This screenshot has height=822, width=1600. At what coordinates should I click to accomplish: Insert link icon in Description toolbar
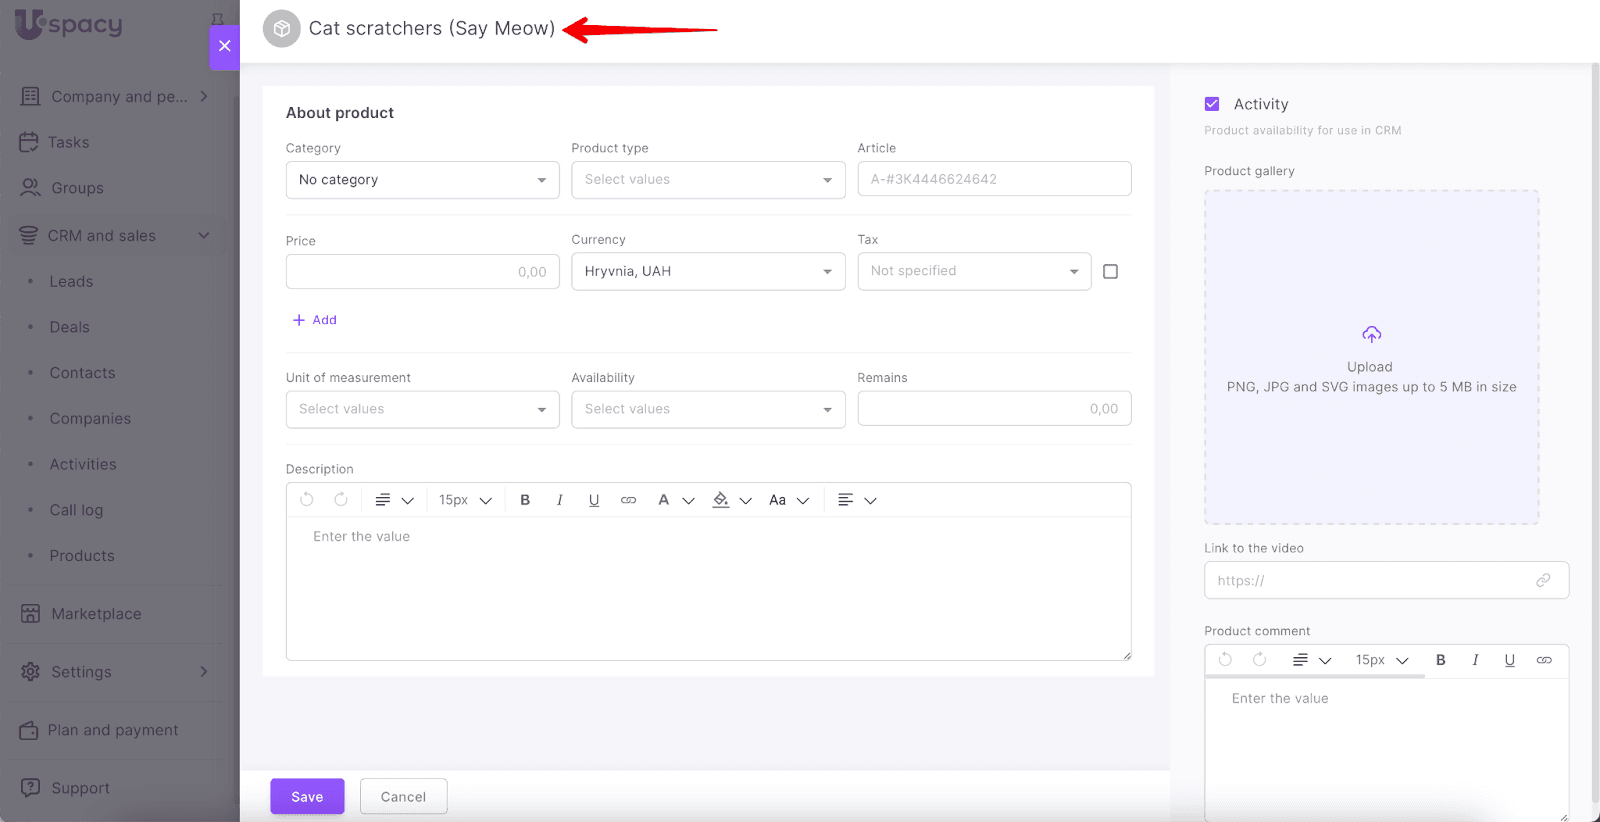point(628,500)
